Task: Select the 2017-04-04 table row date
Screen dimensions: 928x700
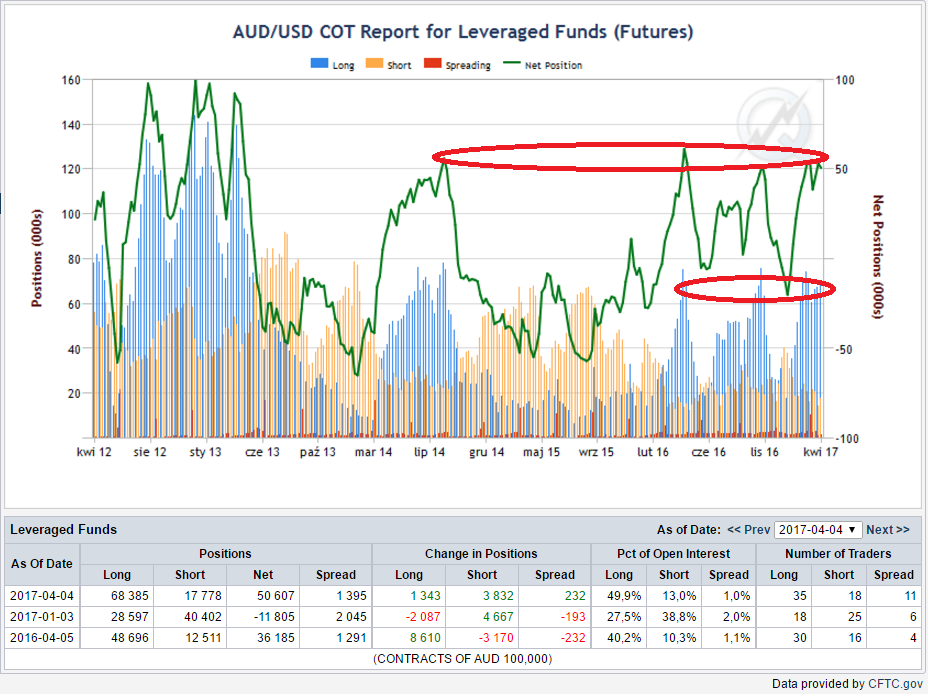Action: click(x=41, y=596)
